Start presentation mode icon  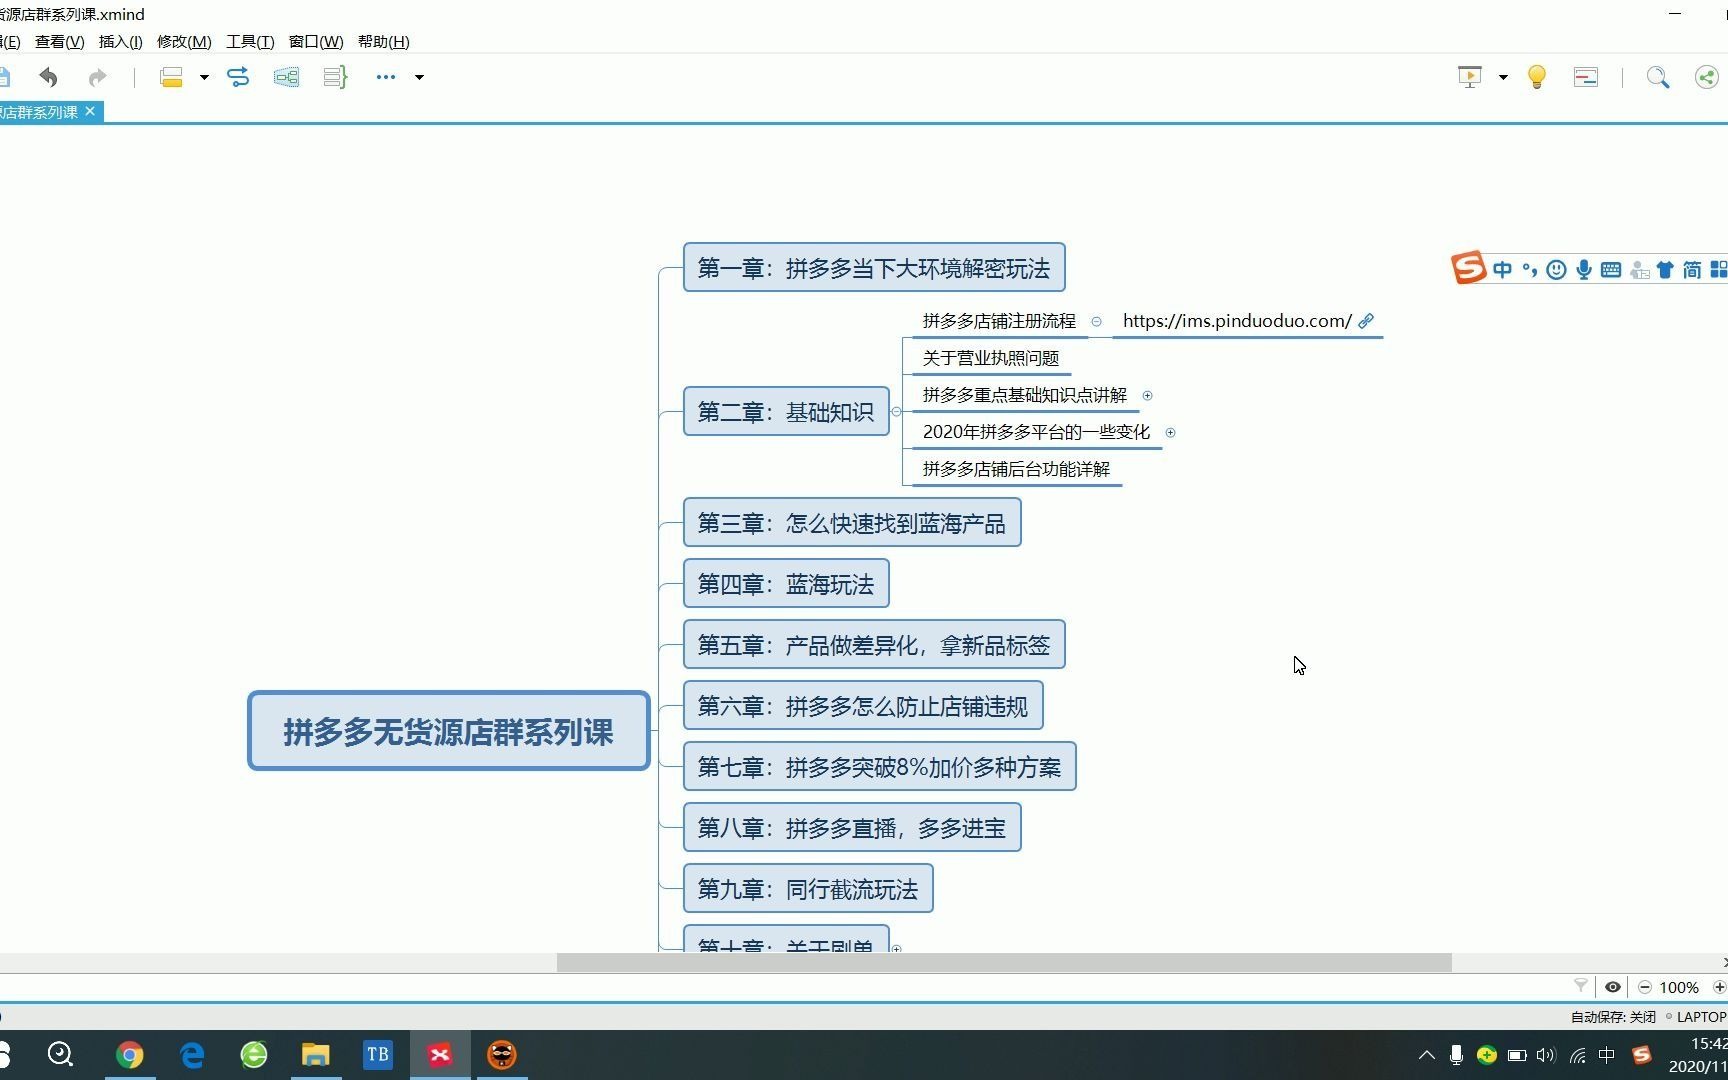[x=1470, y=77]
